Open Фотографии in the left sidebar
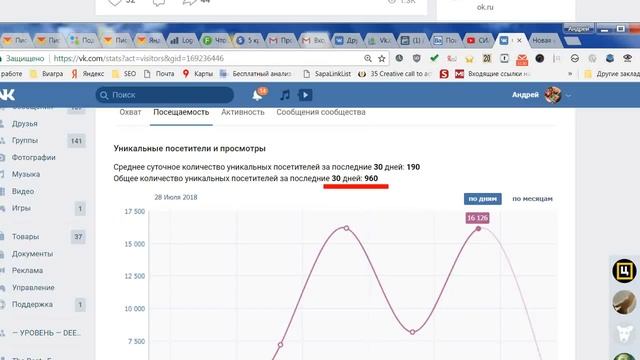 point(33,158)
